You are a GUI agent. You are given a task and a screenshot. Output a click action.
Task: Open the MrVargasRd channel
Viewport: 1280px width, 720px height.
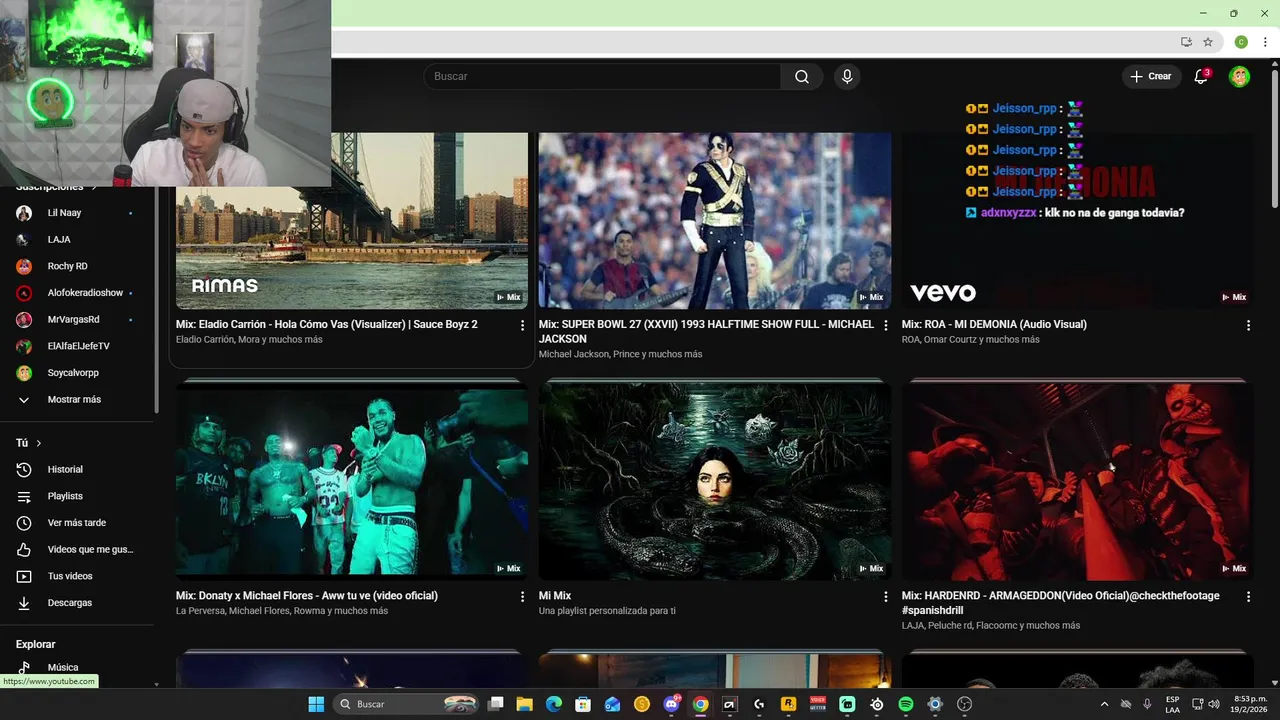[75, 320]
